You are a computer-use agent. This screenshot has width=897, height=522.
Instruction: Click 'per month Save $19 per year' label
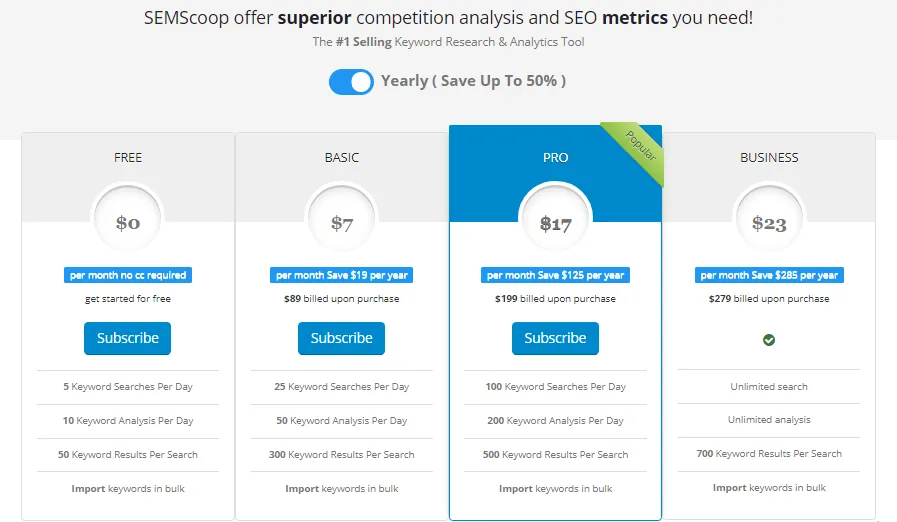point(341,275)
